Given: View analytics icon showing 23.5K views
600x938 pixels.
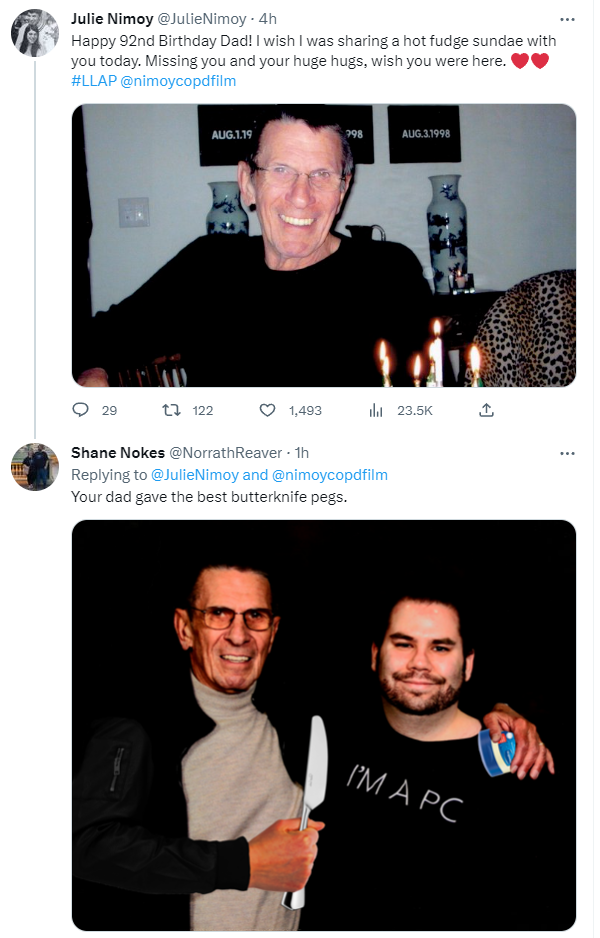Looking at the screenshot, I should (x=377, y=410).
